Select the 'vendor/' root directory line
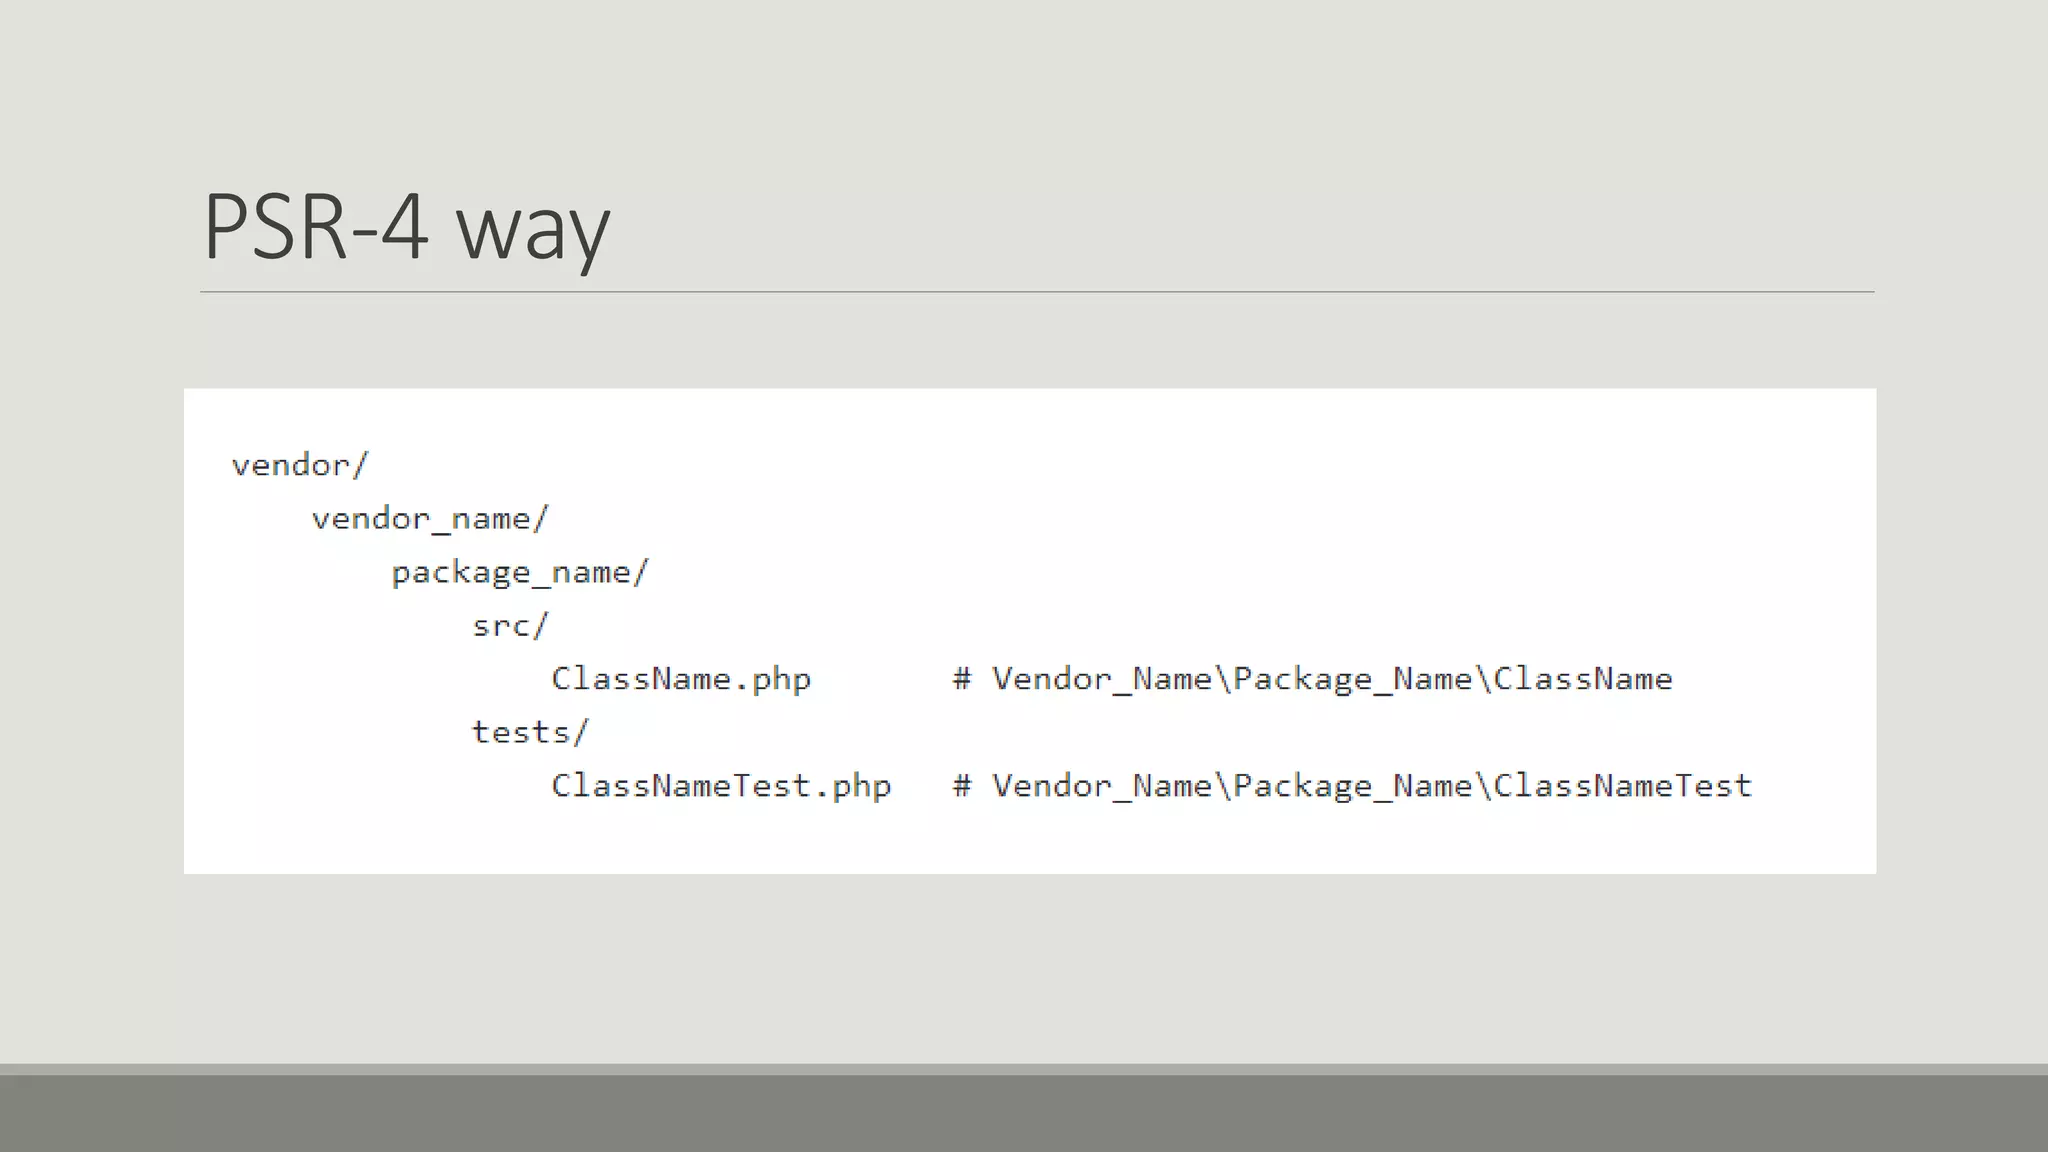 300,465
